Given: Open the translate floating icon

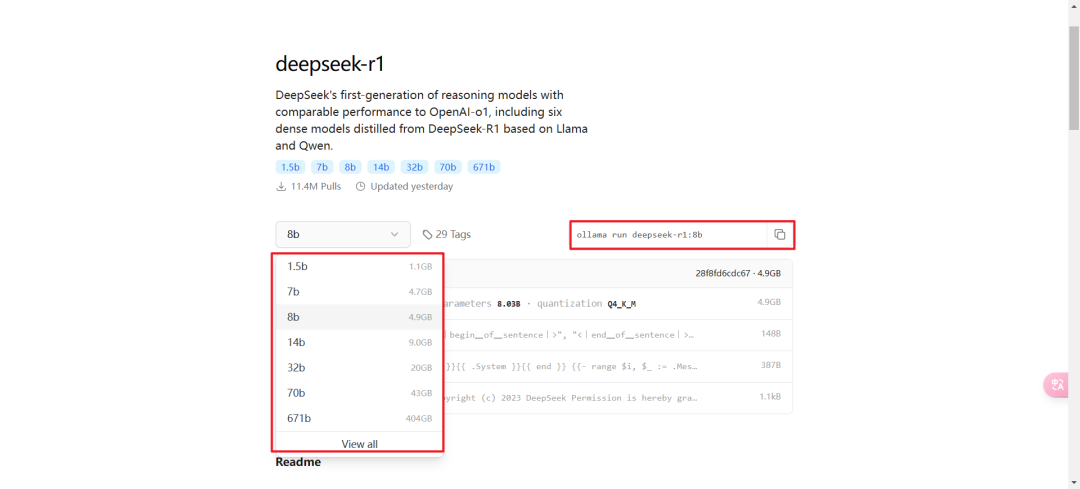Looking at the screenshot, I should tap(1057, 385).
